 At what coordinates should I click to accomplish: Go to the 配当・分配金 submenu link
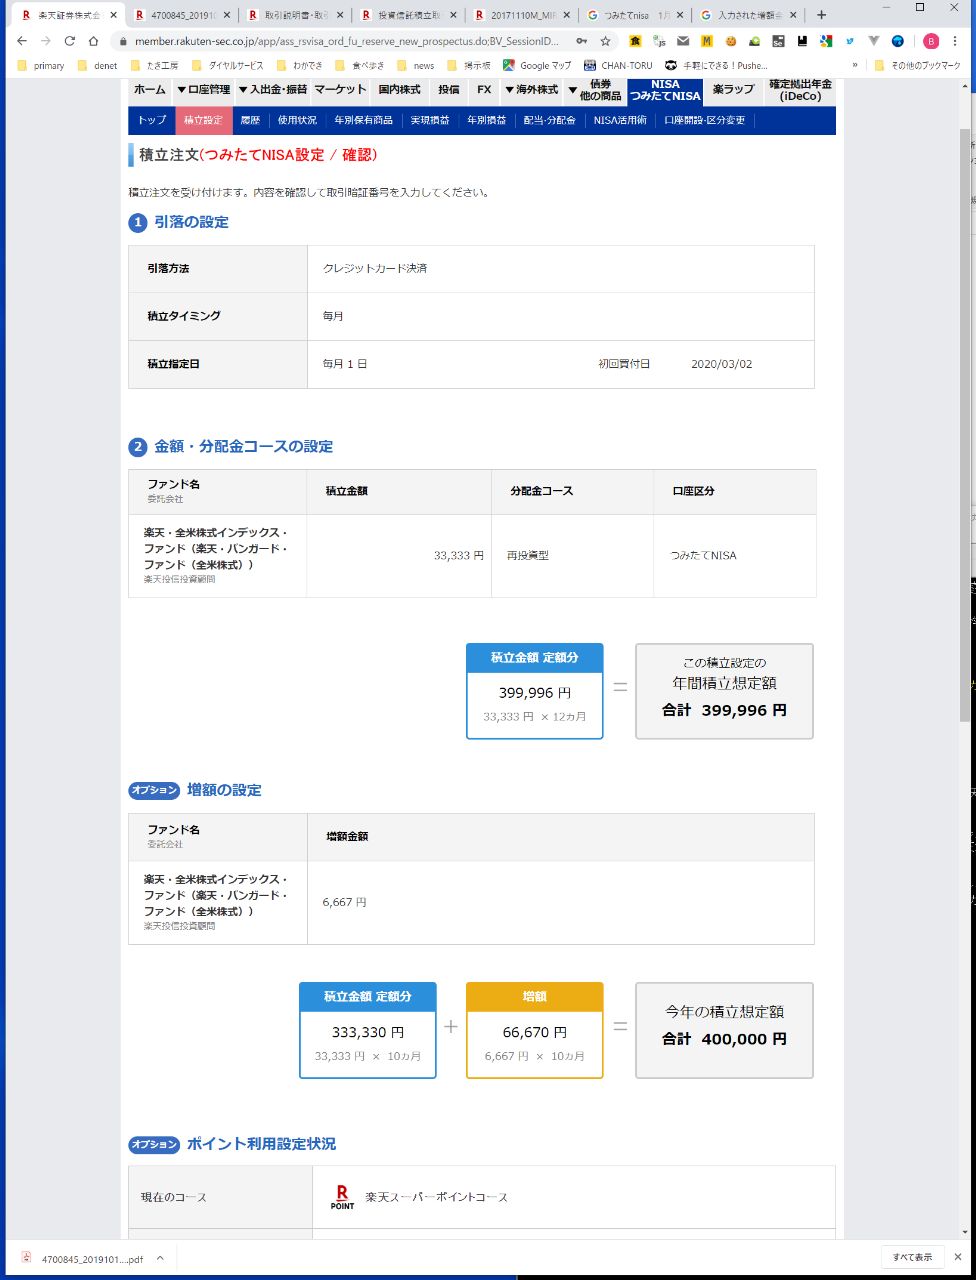coord(549,120)
